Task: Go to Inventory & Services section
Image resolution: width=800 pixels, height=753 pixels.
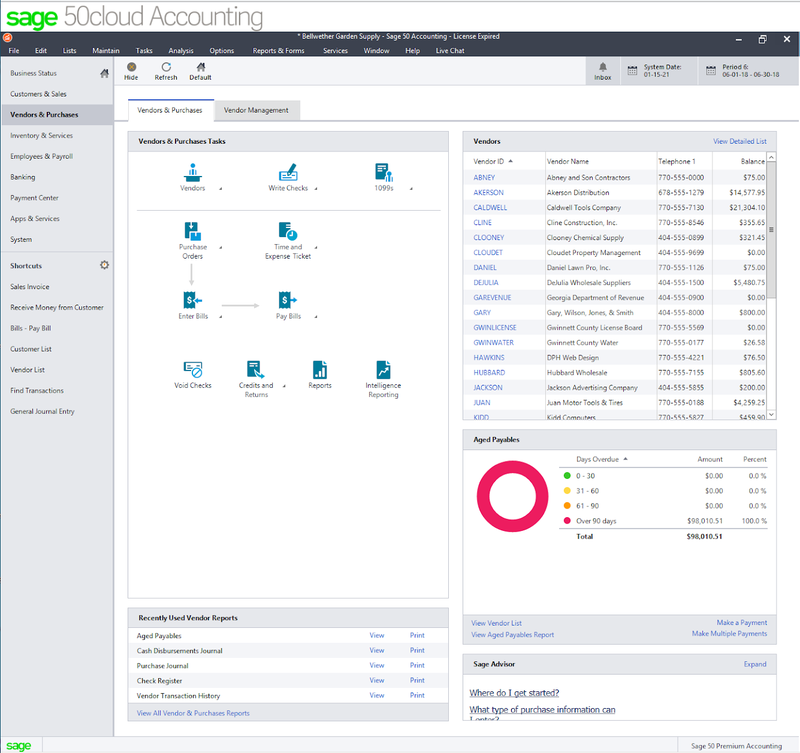Action: [x=41, y=135]
